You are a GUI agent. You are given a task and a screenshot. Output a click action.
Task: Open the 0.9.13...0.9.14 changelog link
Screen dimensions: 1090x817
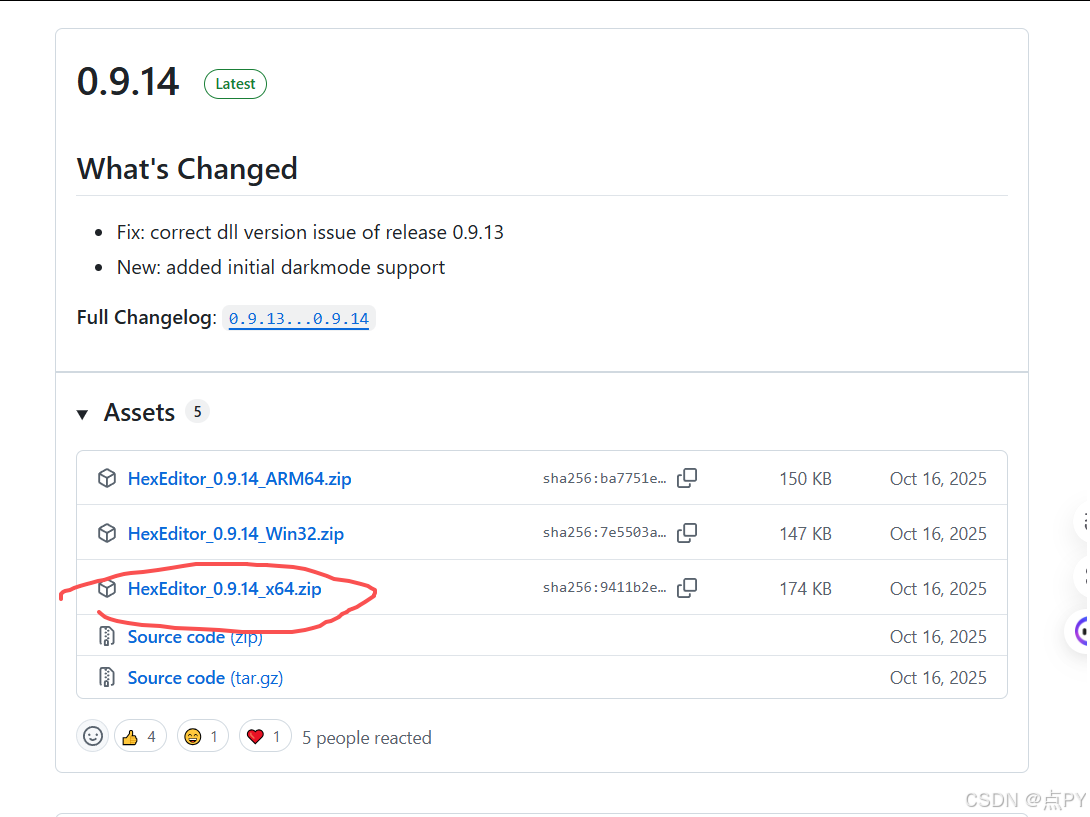pyautogui.click(x=299, y=318)
